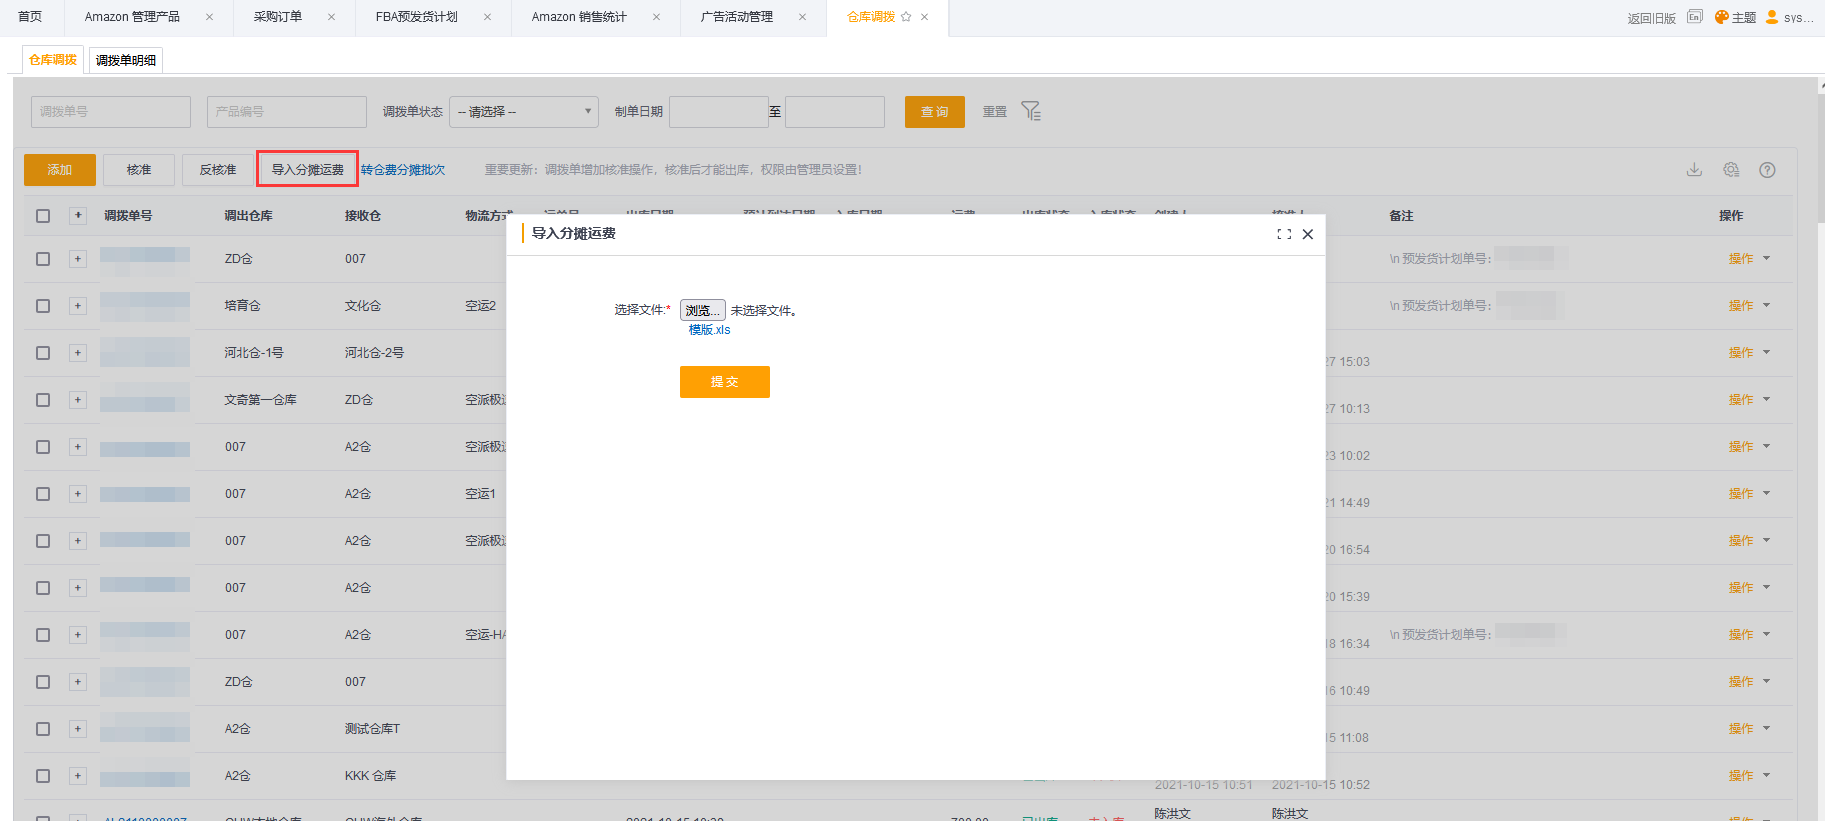Star the 仓库调拨 tab as favorite

(906, 17)
